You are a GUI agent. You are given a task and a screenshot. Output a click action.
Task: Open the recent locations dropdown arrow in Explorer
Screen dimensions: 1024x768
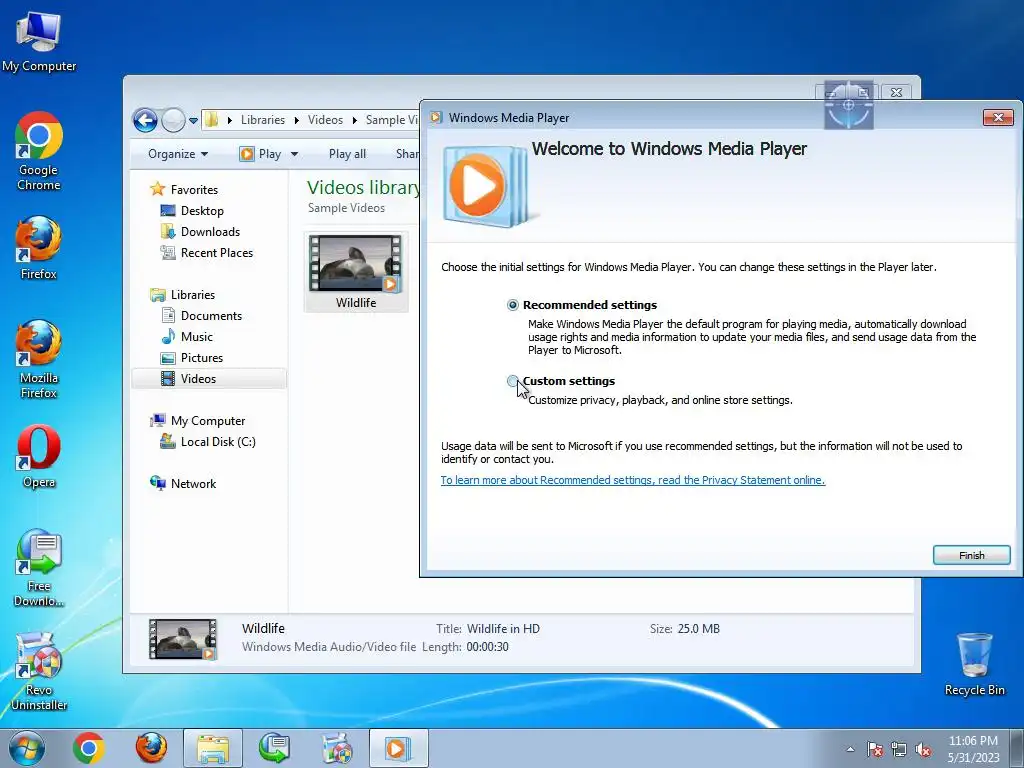193,120
